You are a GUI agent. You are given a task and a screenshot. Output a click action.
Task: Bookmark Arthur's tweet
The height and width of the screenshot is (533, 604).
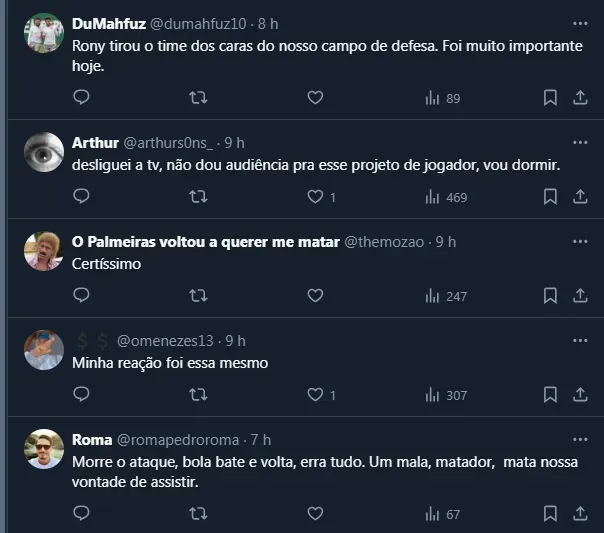coord(550,197)
